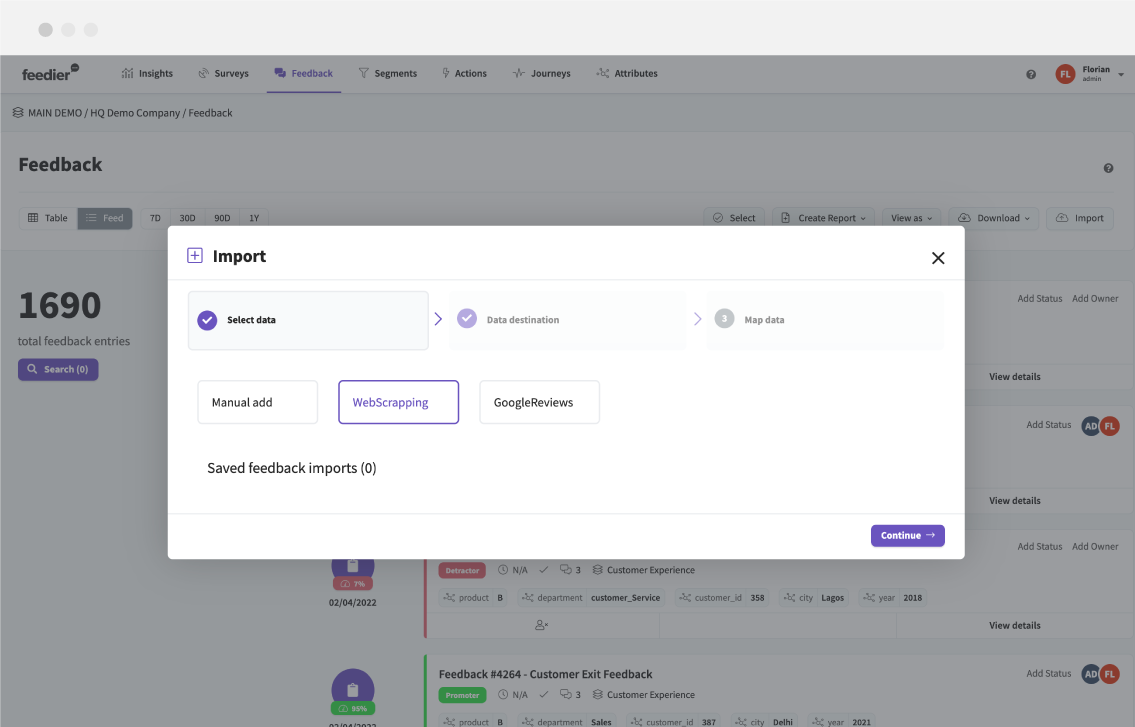Expand the View as menu

coord(910,217)
